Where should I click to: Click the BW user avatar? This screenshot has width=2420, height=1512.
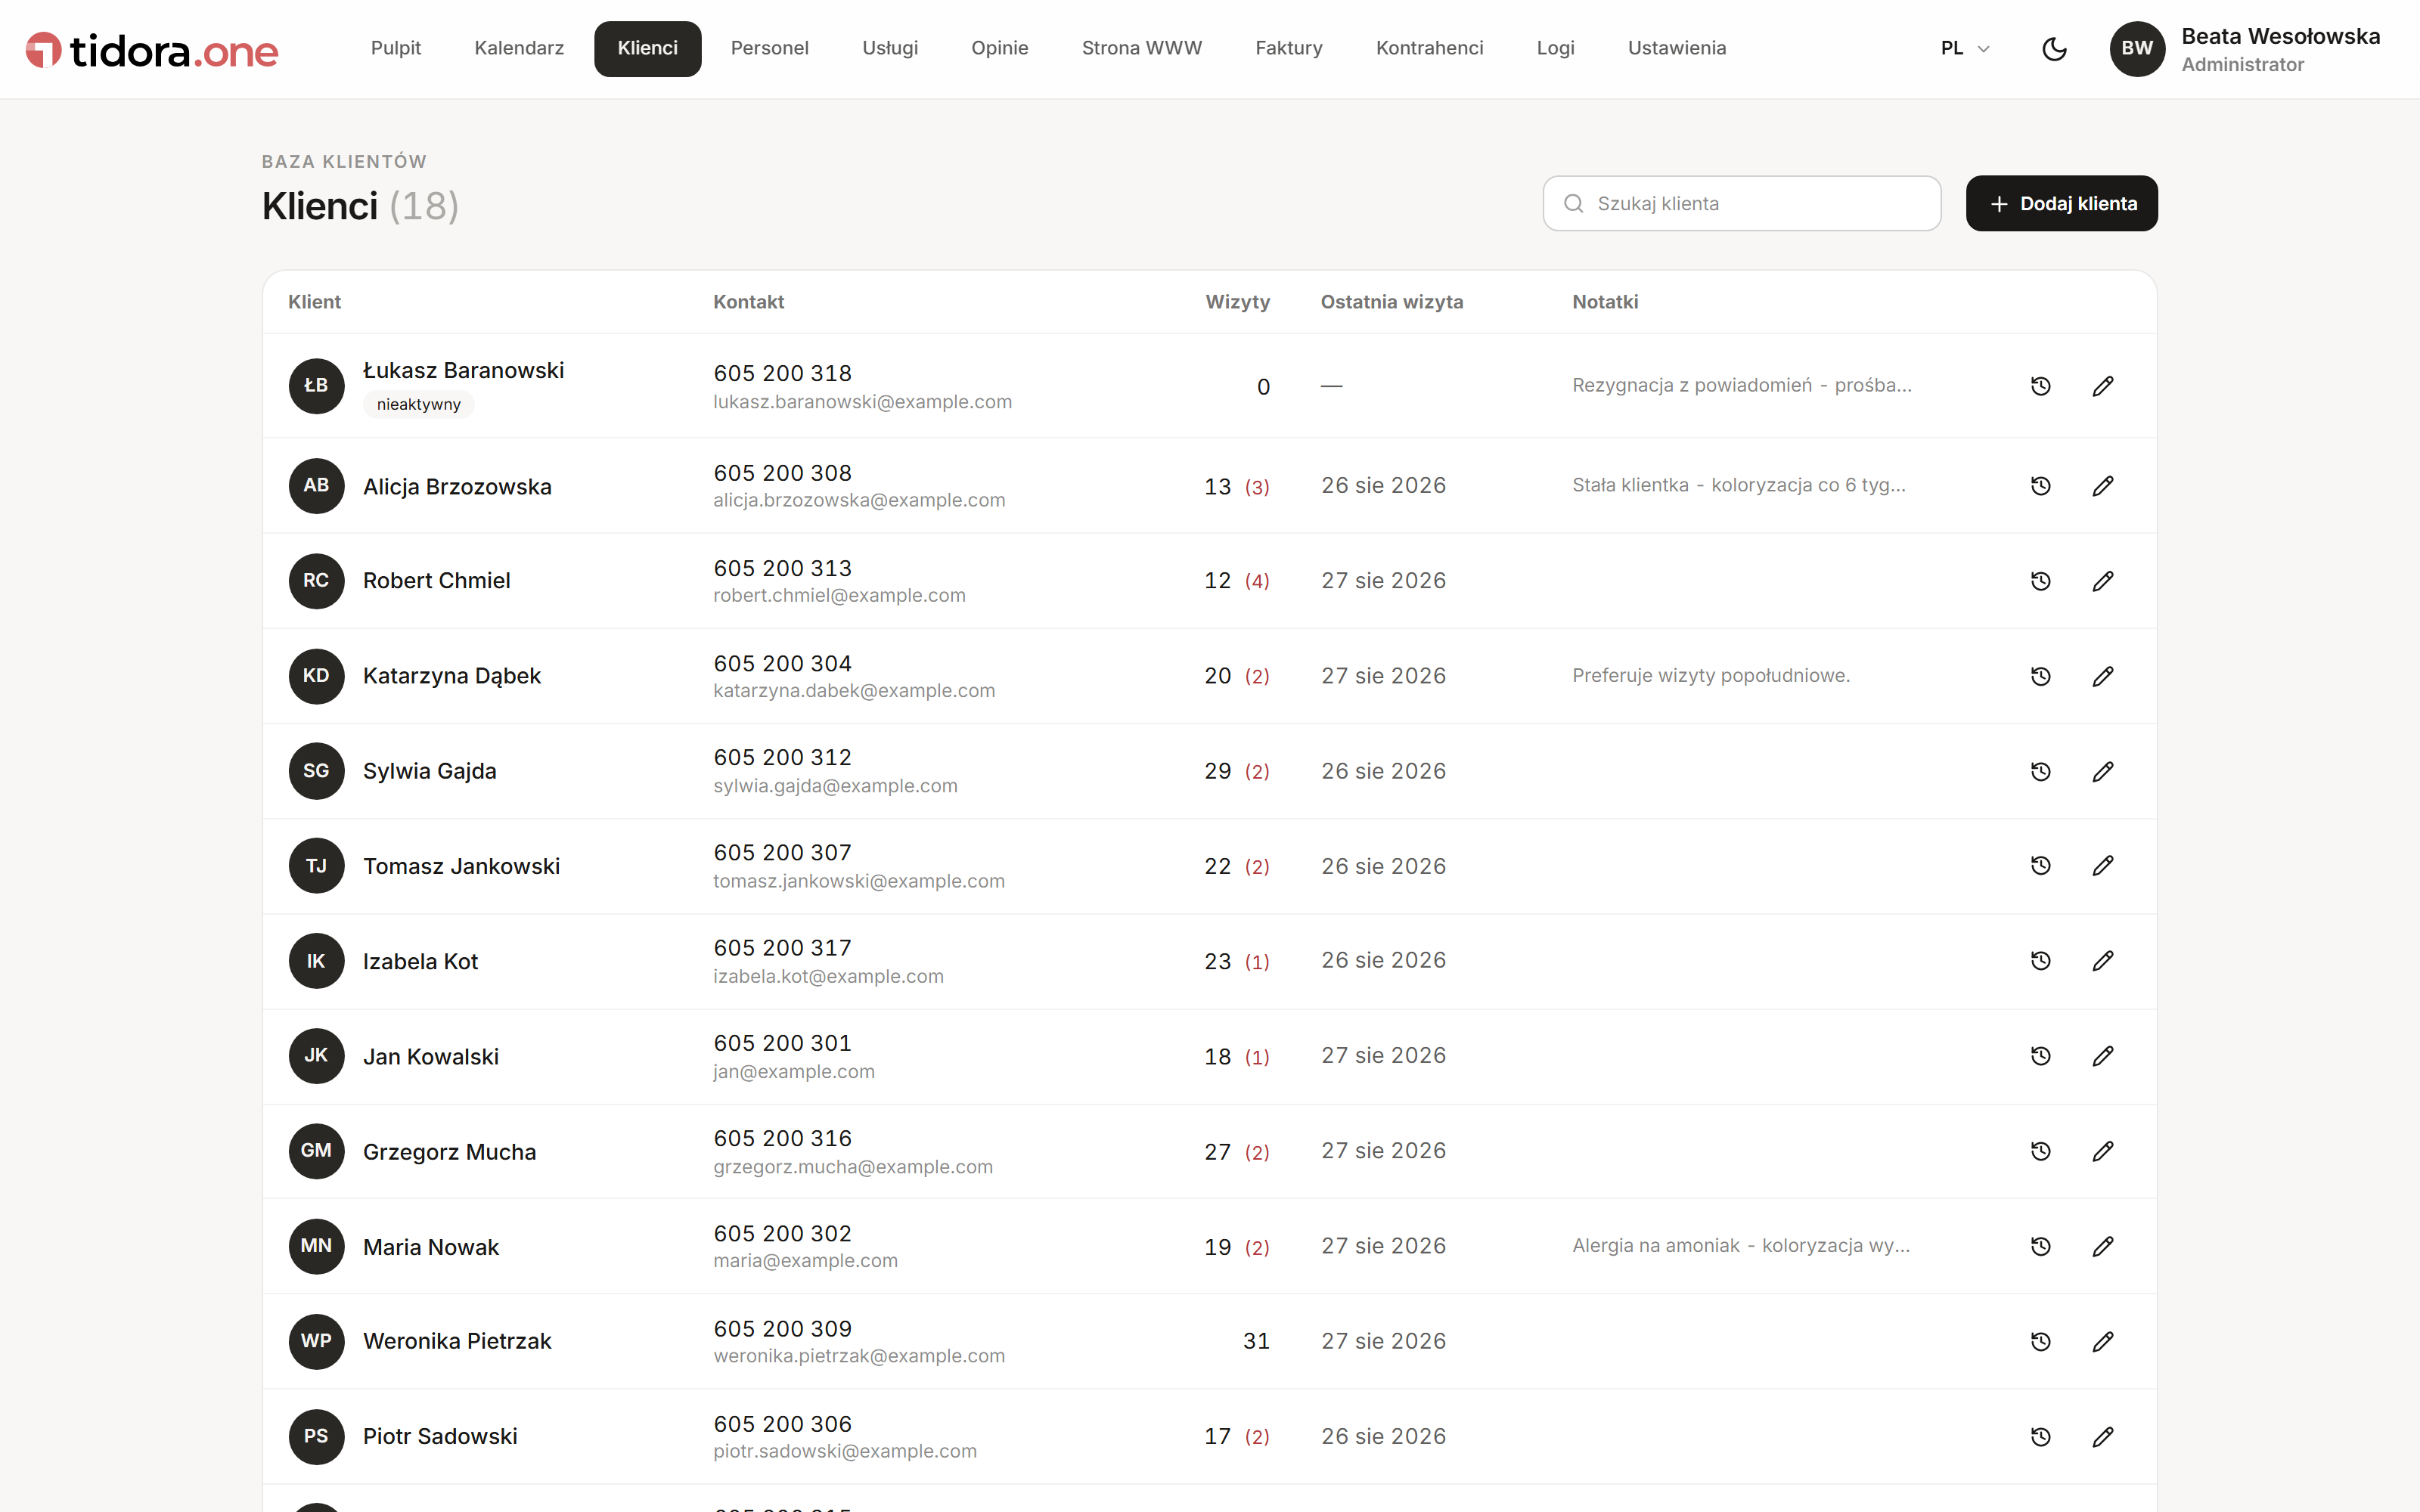point(2137,49)
